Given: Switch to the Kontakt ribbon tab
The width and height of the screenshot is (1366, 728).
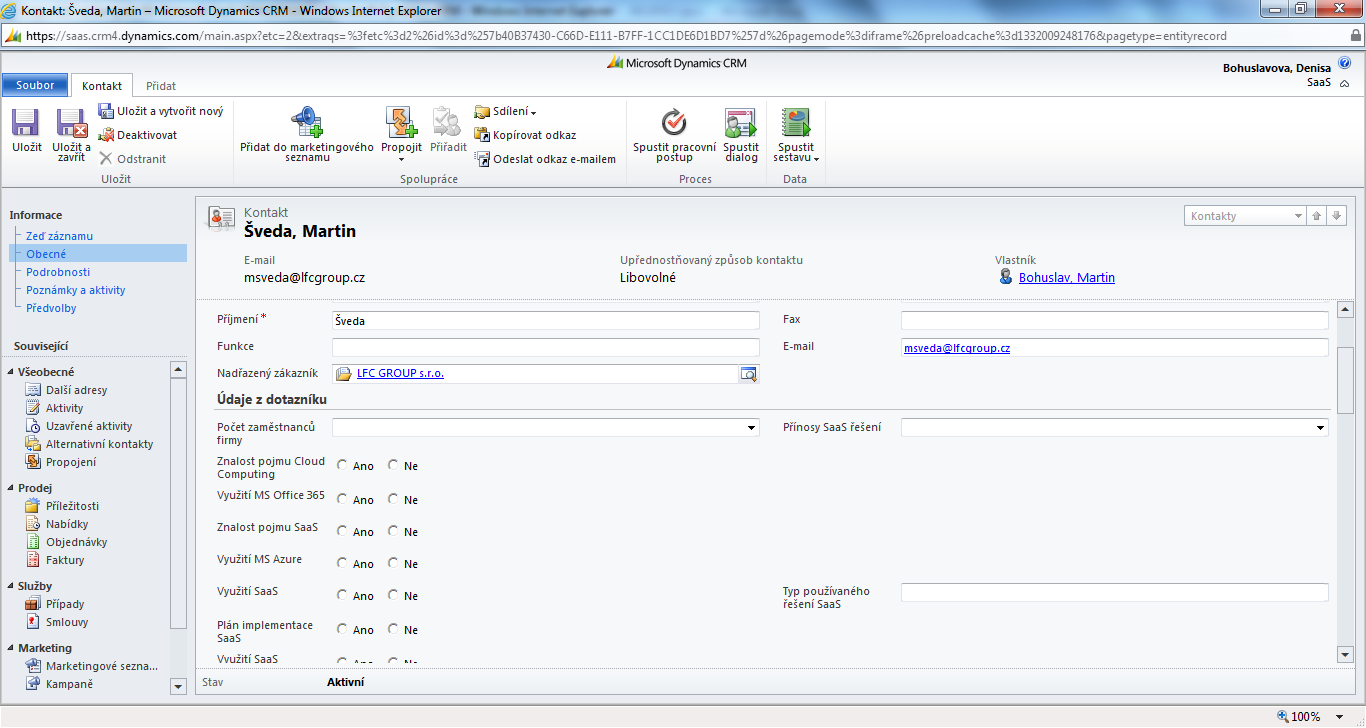Looking at the screenshot, I should click(x=102, y=86).
